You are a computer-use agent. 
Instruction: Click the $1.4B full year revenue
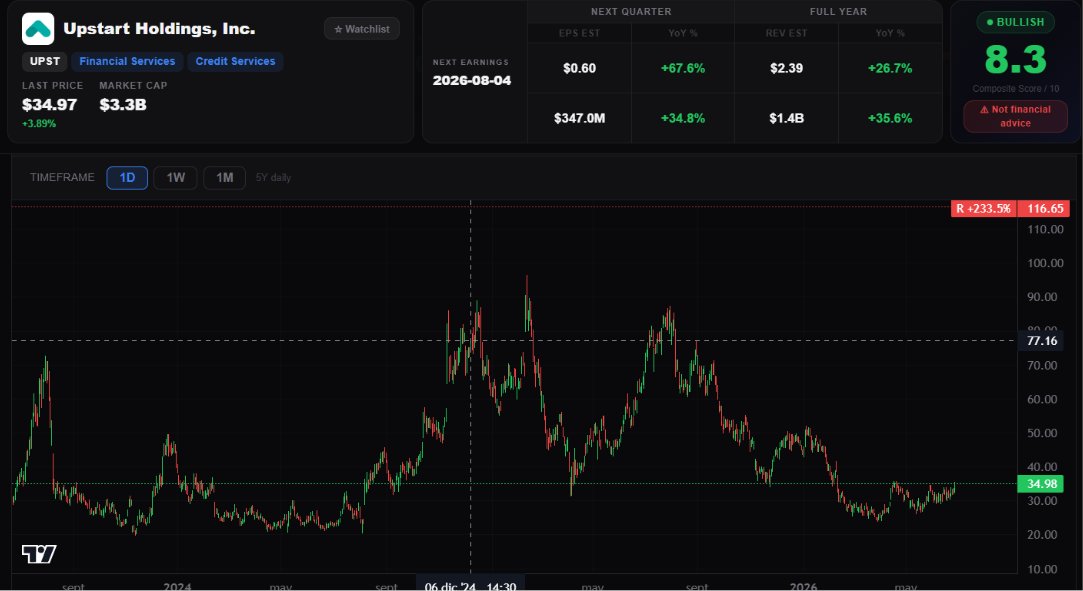pos(787,118)
